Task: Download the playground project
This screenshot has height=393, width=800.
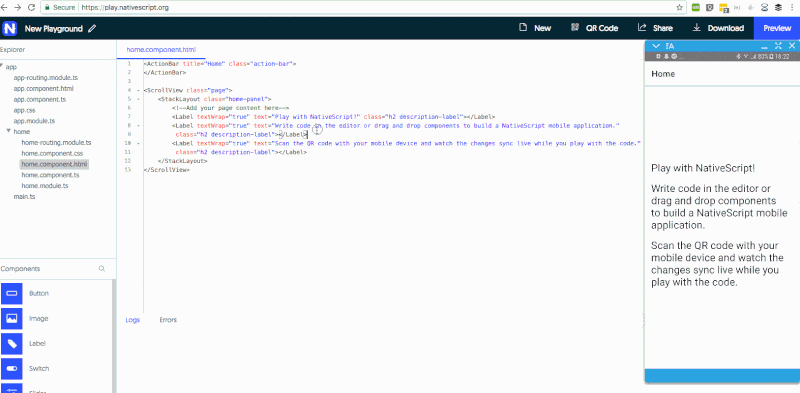Action: (x=718, y=28)
